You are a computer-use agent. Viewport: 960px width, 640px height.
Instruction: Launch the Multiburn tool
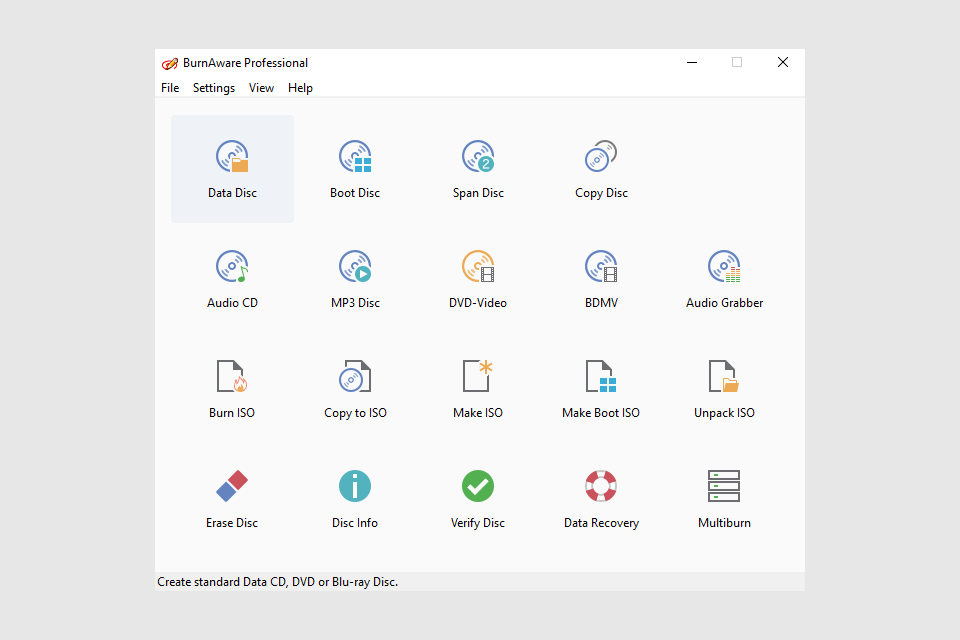click(724, 498)
